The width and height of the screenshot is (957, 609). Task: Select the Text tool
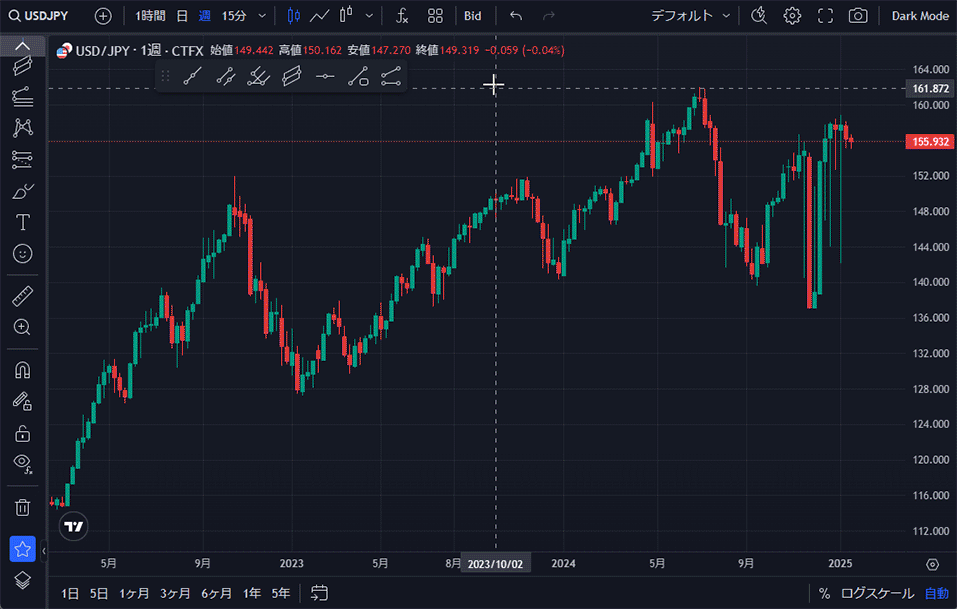(23, 222)
